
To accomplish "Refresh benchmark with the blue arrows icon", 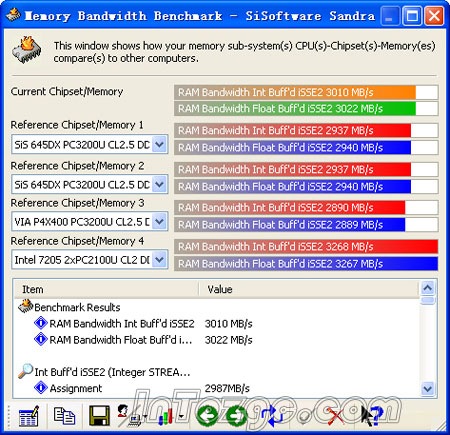I will (x=272, y=416).
